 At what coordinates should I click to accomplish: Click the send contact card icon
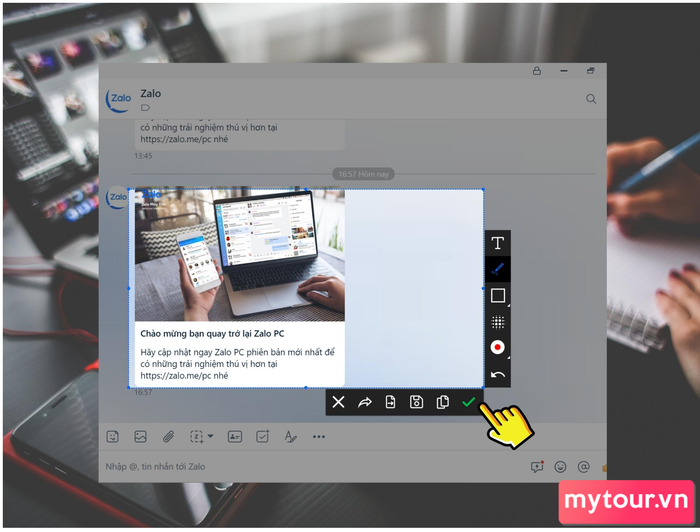pos(235,436)
